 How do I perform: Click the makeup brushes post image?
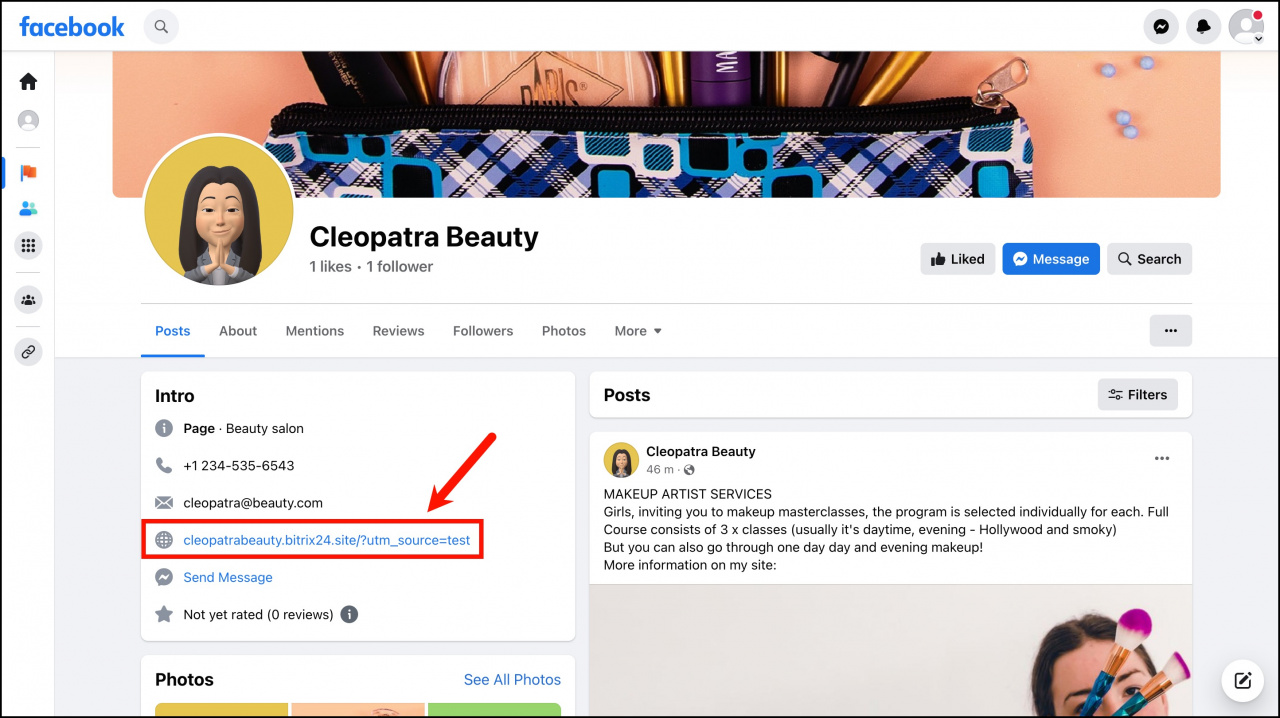890,650
